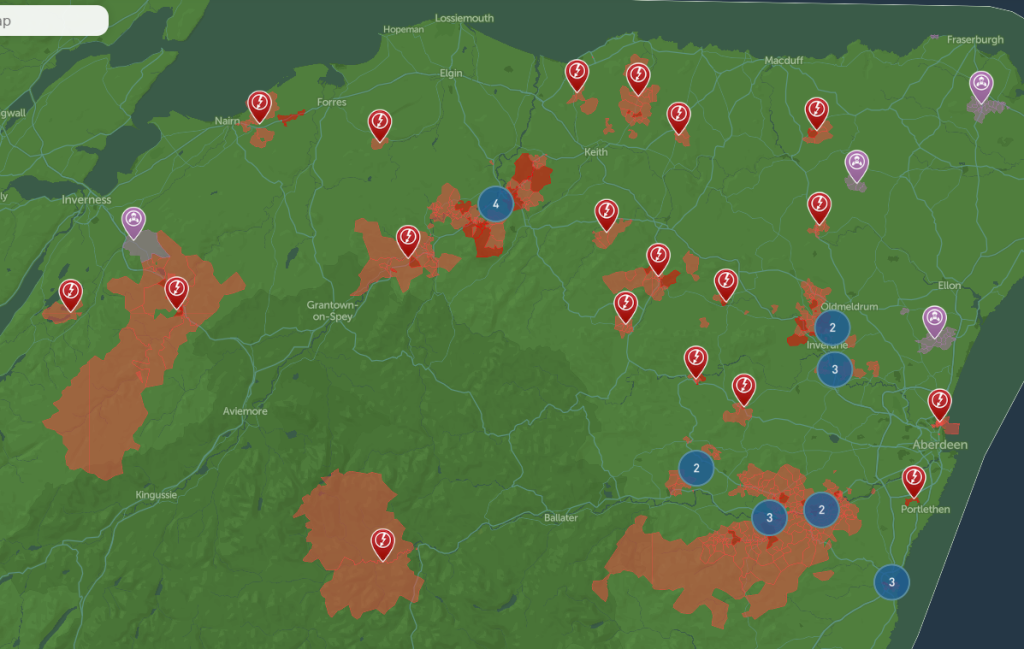Open the purple community pin near Fraserburgh

click(982, 86)
